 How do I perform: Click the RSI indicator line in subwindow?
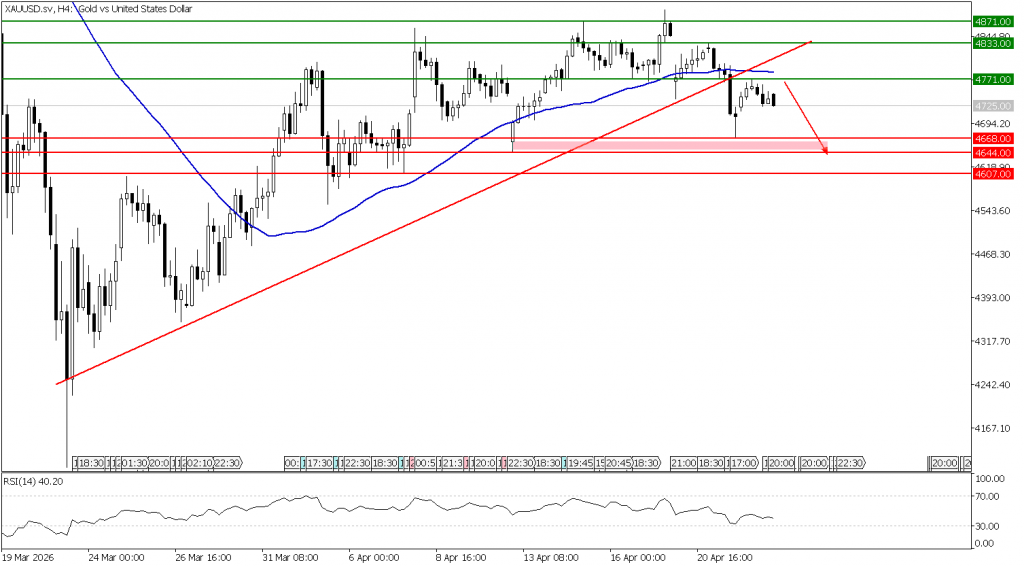point(400,508)
